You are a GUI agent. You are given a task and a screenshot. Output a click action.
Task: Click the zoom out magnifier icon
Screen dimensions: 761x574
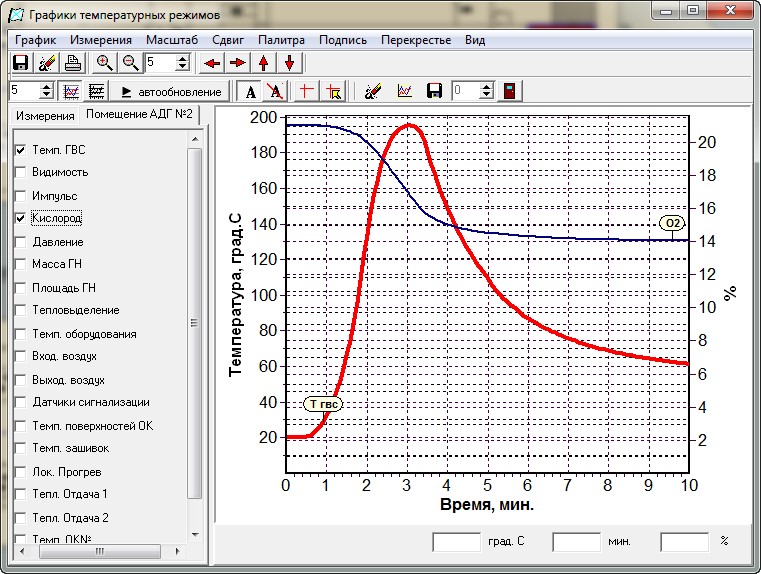130,63
